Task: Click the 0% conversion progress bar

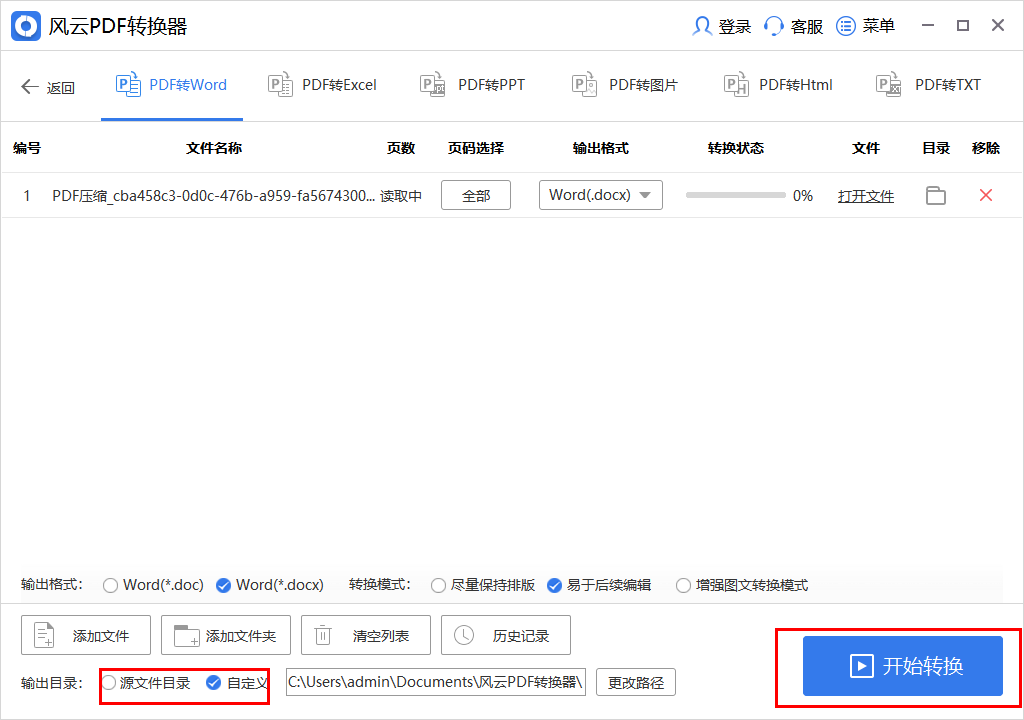Action: pyautogui.click(x=735, y=195)
